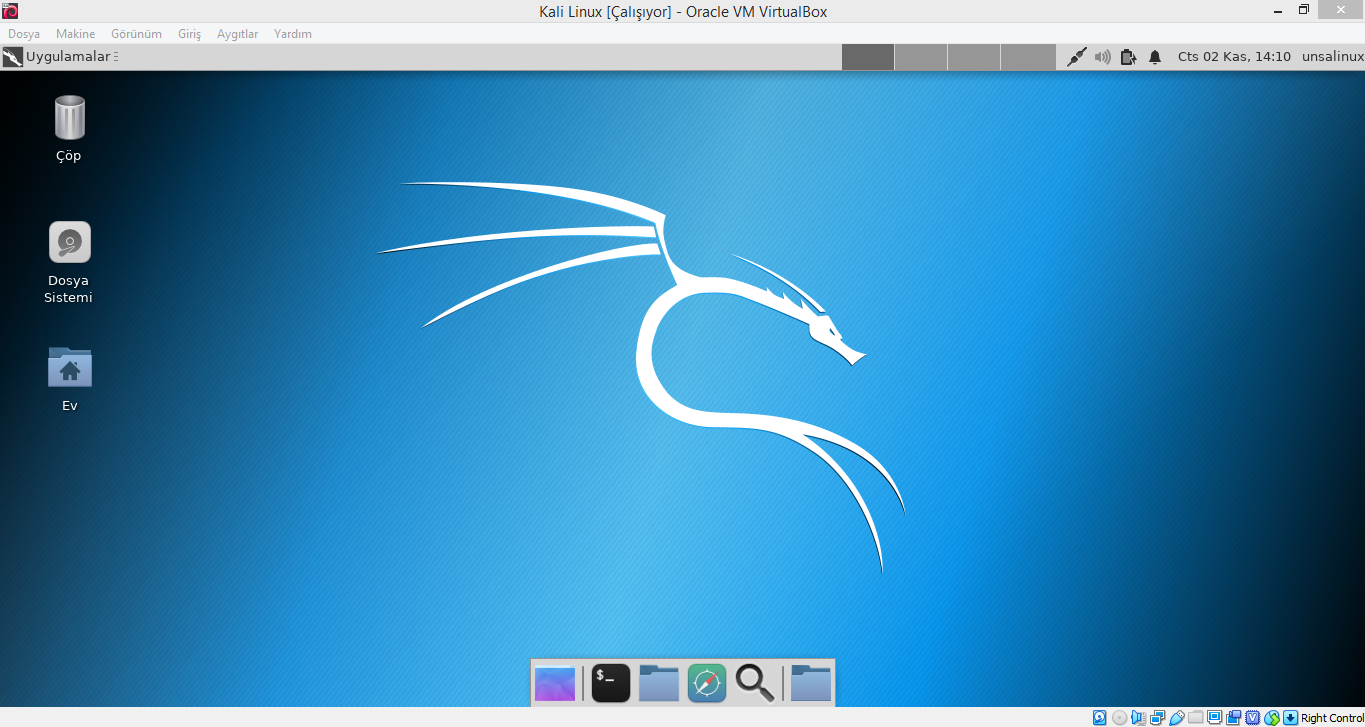Open the unsalinux user menu

coord(1332,57)
